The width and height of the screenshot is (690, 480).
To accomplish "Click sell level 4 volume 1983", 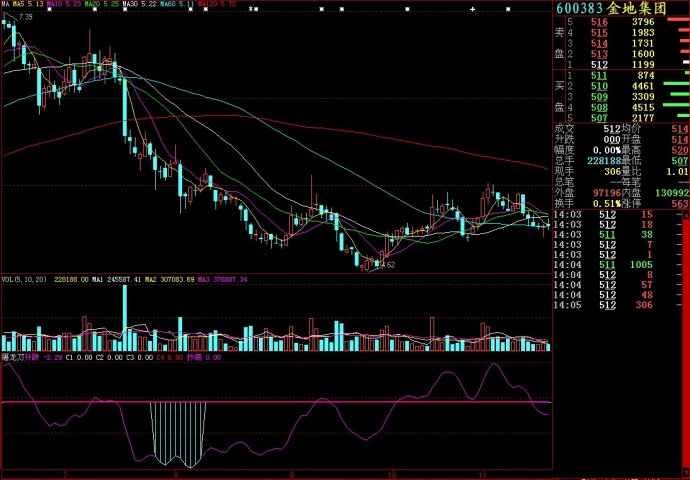I will click(643, 33).
